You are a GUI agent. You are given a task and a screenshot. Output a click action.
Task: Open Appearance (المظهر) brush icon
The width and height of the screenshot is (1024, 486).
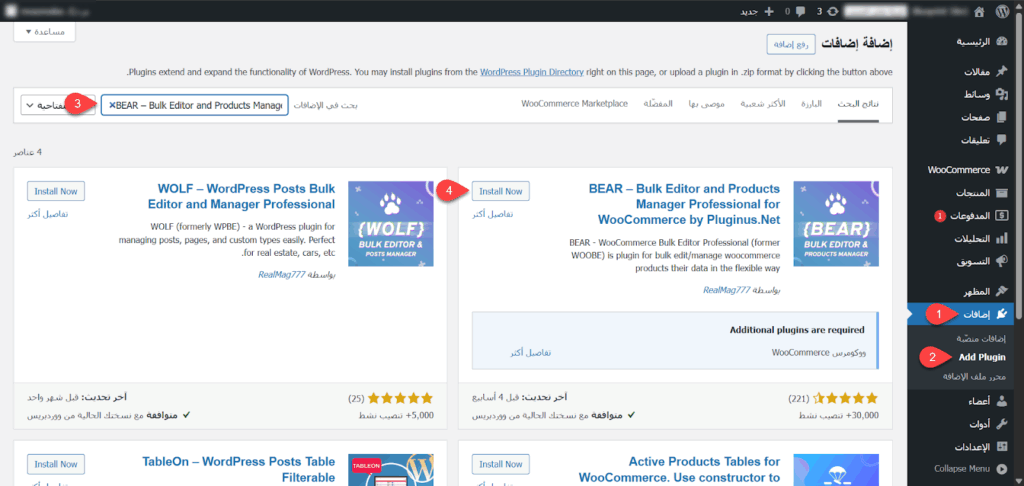(x=1002, y=291)
